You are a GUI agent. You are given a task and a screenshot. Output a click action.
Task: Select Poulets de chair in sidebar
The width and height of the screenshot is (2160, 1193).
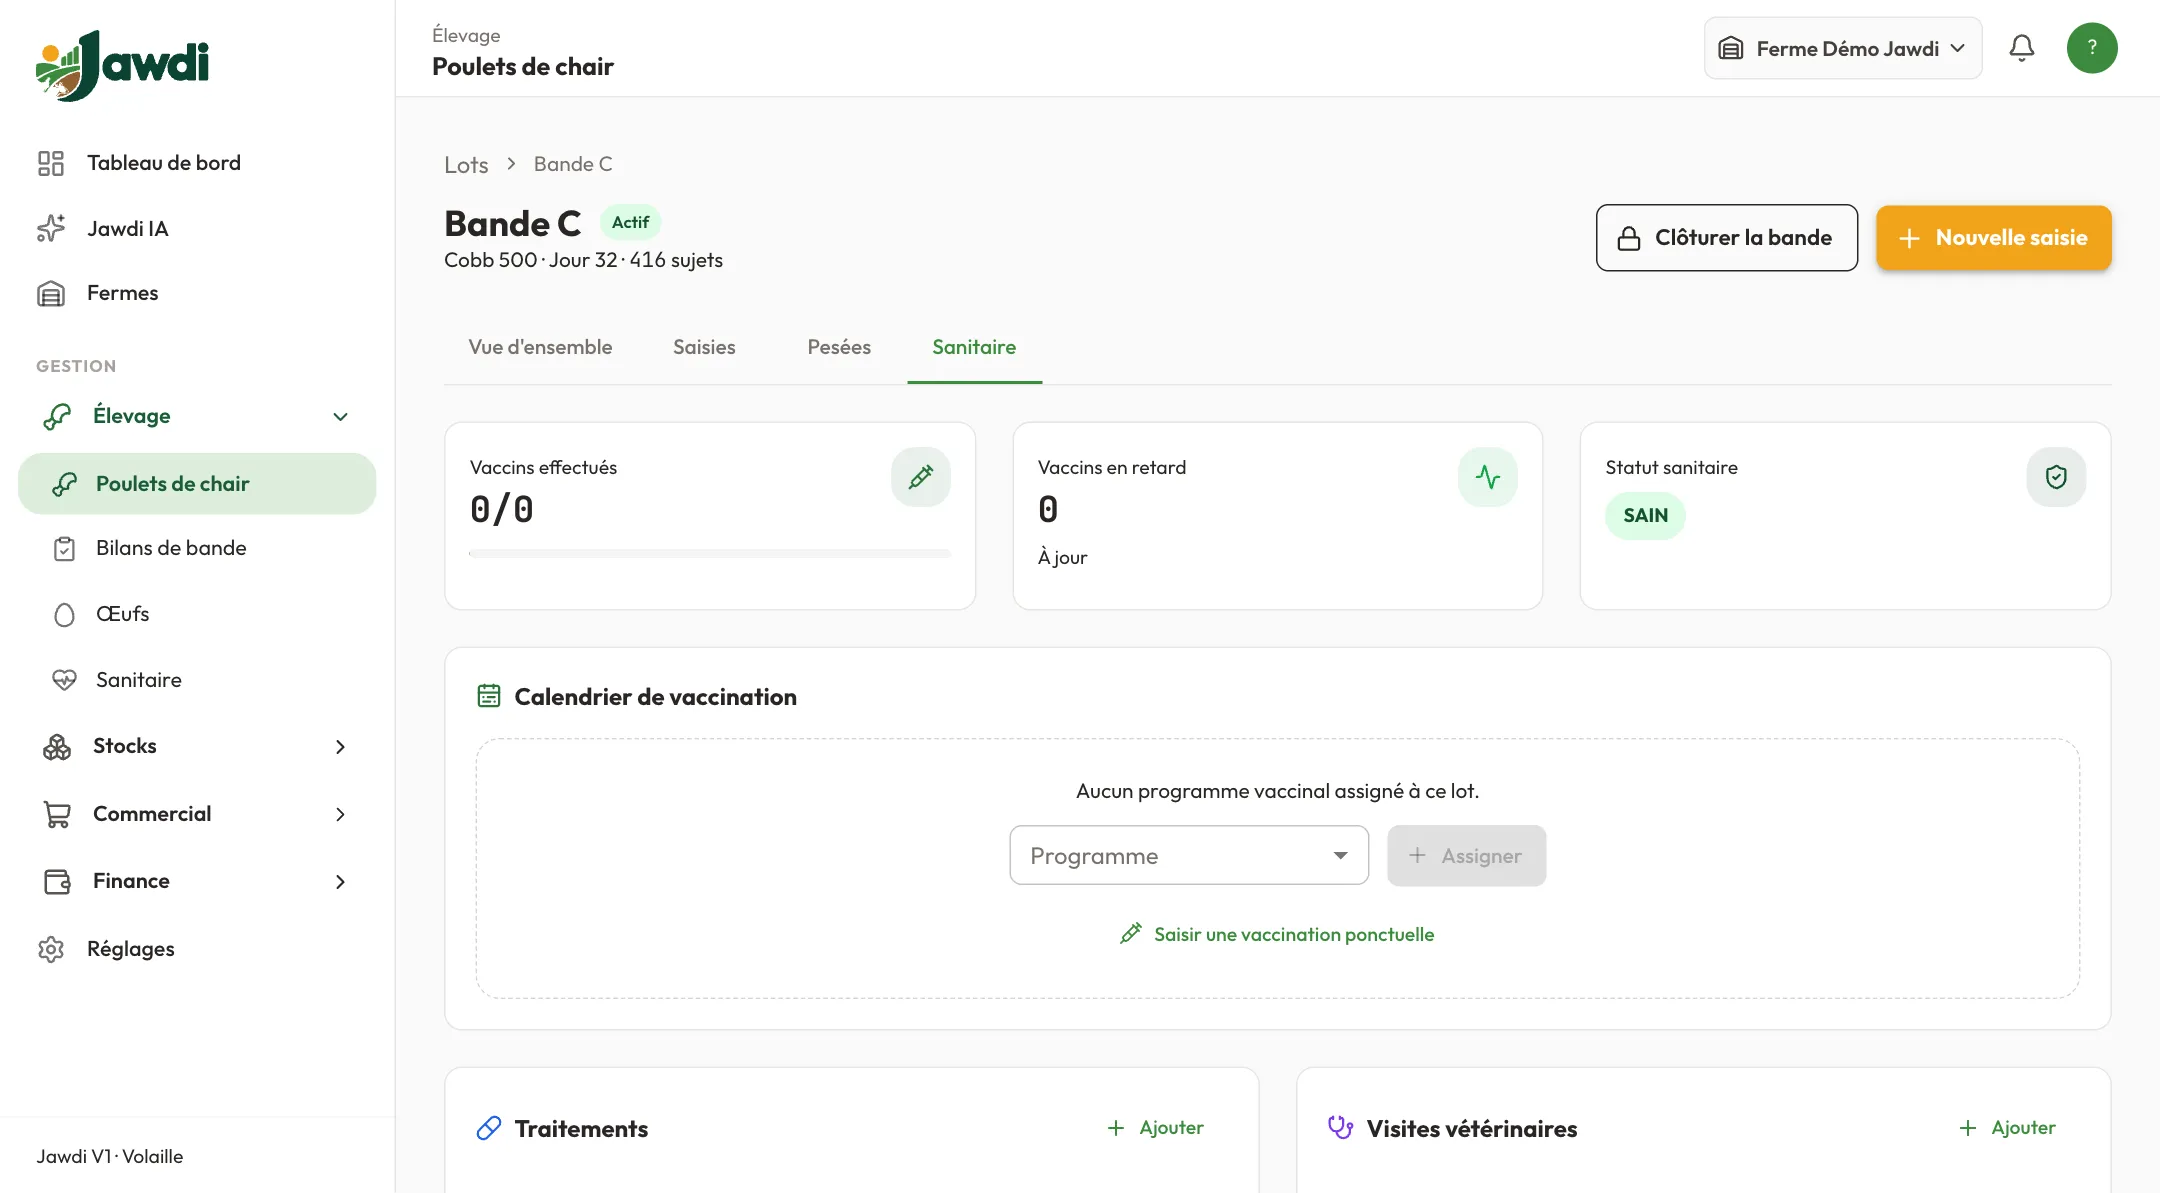(x=197, y=484)
